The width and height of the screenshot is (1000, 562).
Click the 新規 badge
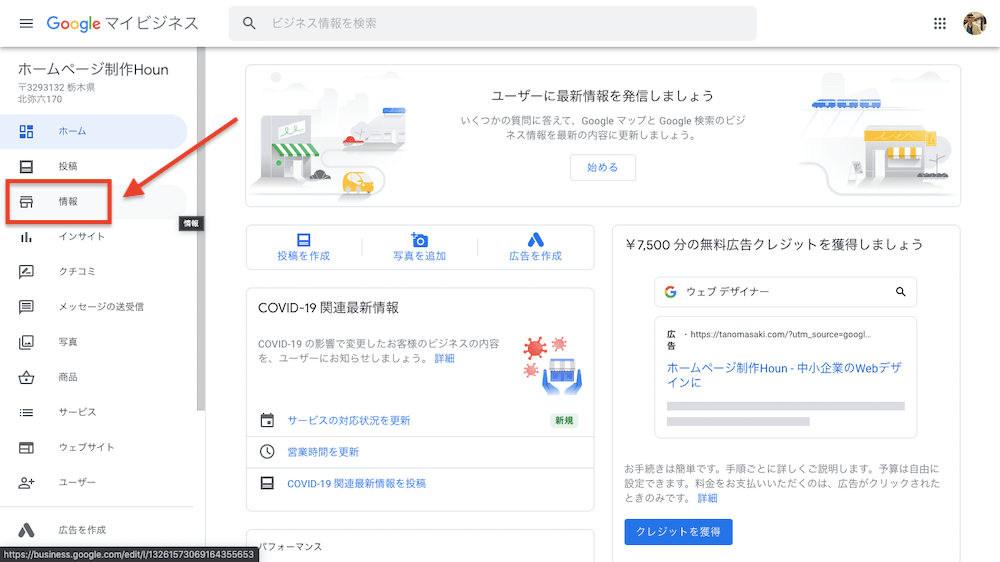point(564,420)
